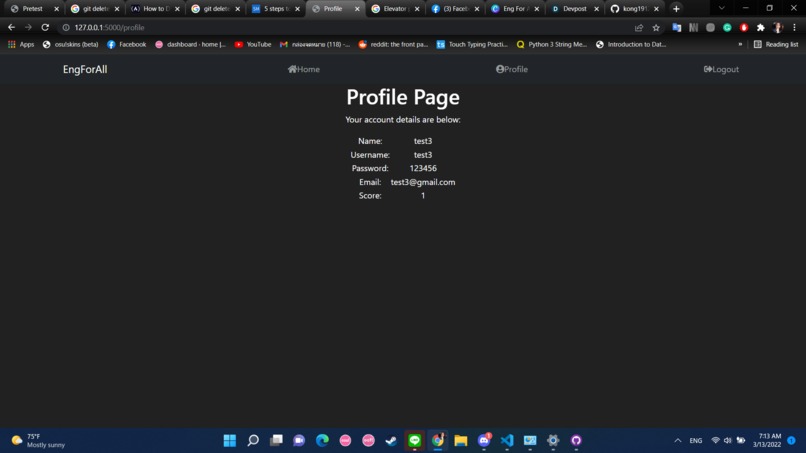Click the share page icon in address bar
Image resolution: width=806 pixels, height=453 pixels.
click(639, 28)
